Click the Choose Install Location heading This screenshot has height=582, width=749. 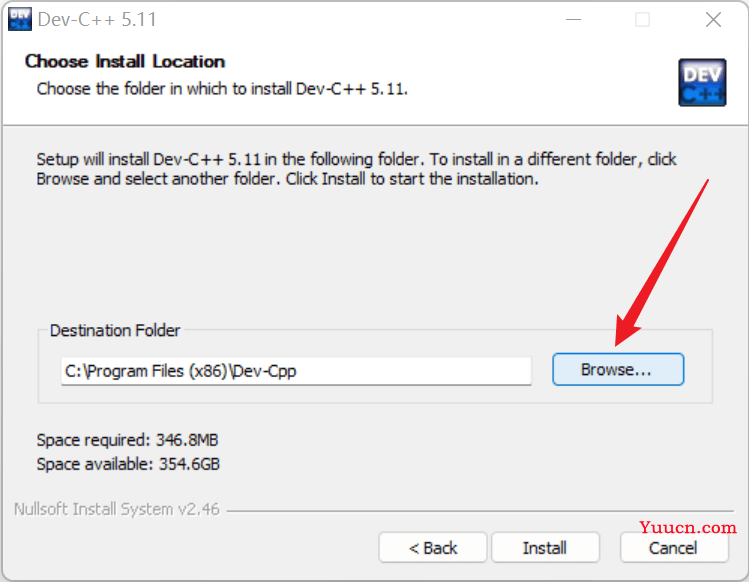click(x=125, y=62)
